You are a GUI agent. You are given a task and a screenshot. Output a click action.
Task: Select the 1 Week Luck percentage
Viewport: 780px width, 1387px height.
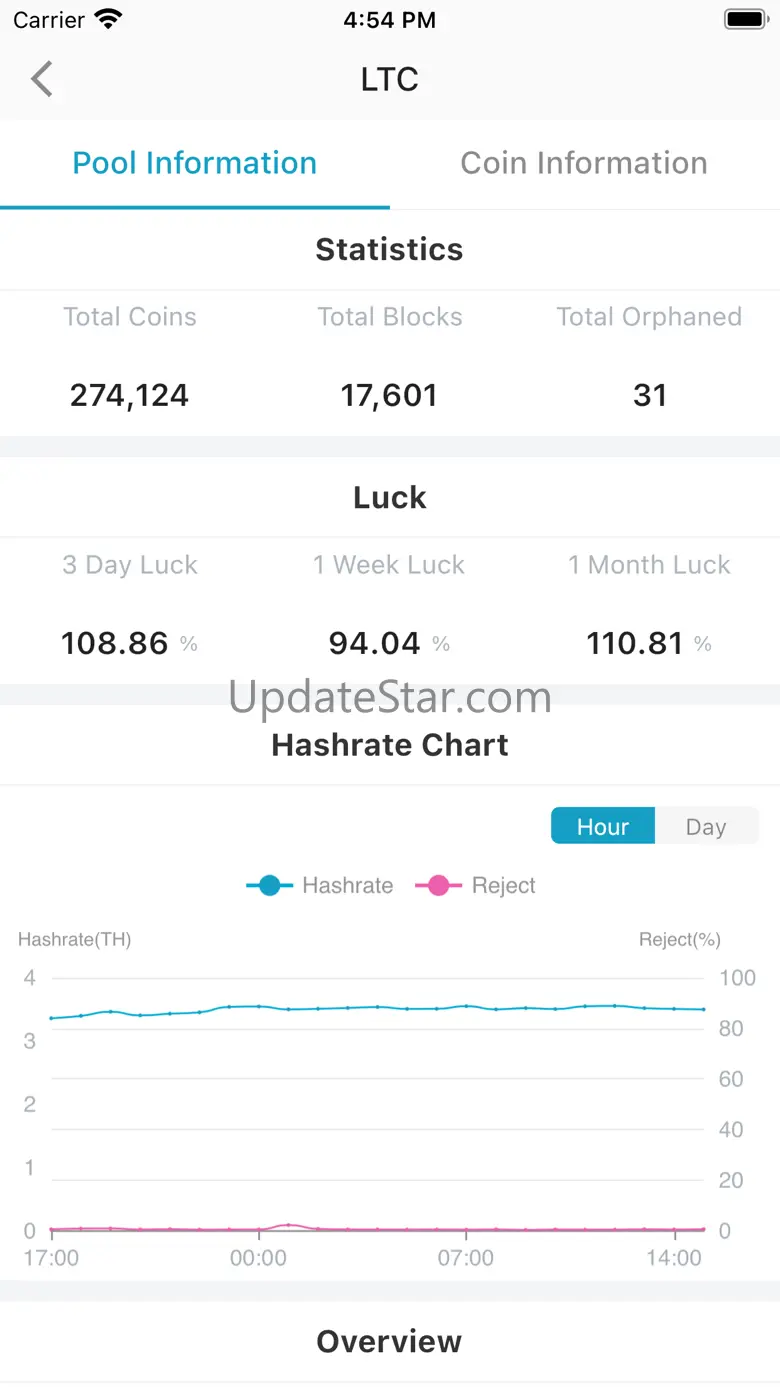375,643
